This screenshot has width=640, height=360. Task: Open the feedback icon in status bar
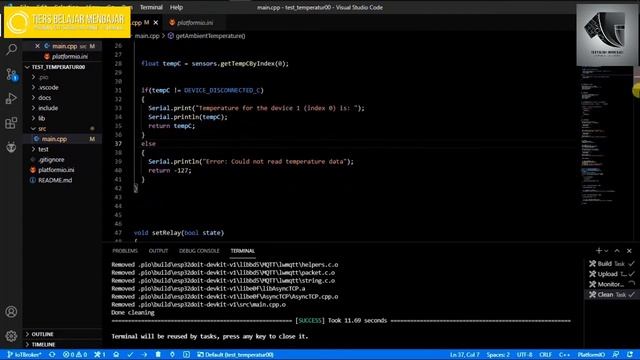(x=616, y=355)
